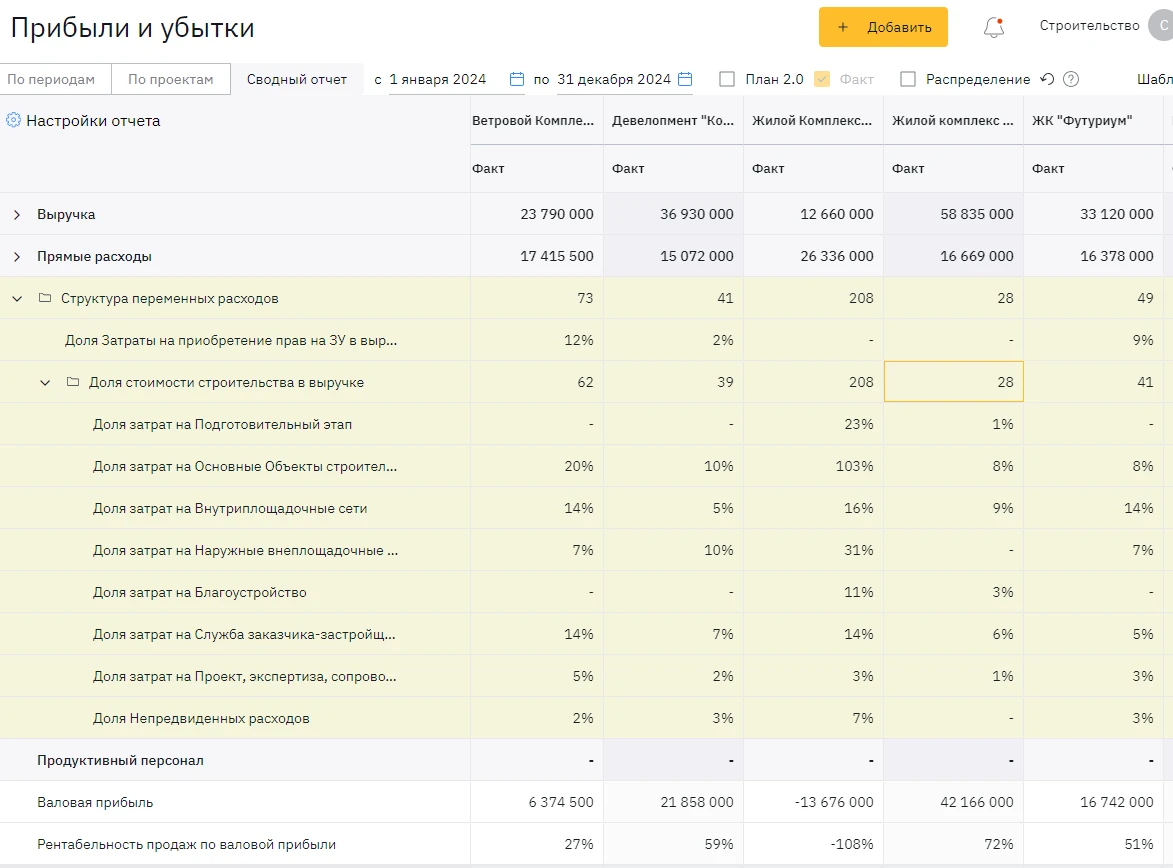Open notifications bell icon
The height and width of the screenshot is (868, 1173).
(x=993, y=27)
